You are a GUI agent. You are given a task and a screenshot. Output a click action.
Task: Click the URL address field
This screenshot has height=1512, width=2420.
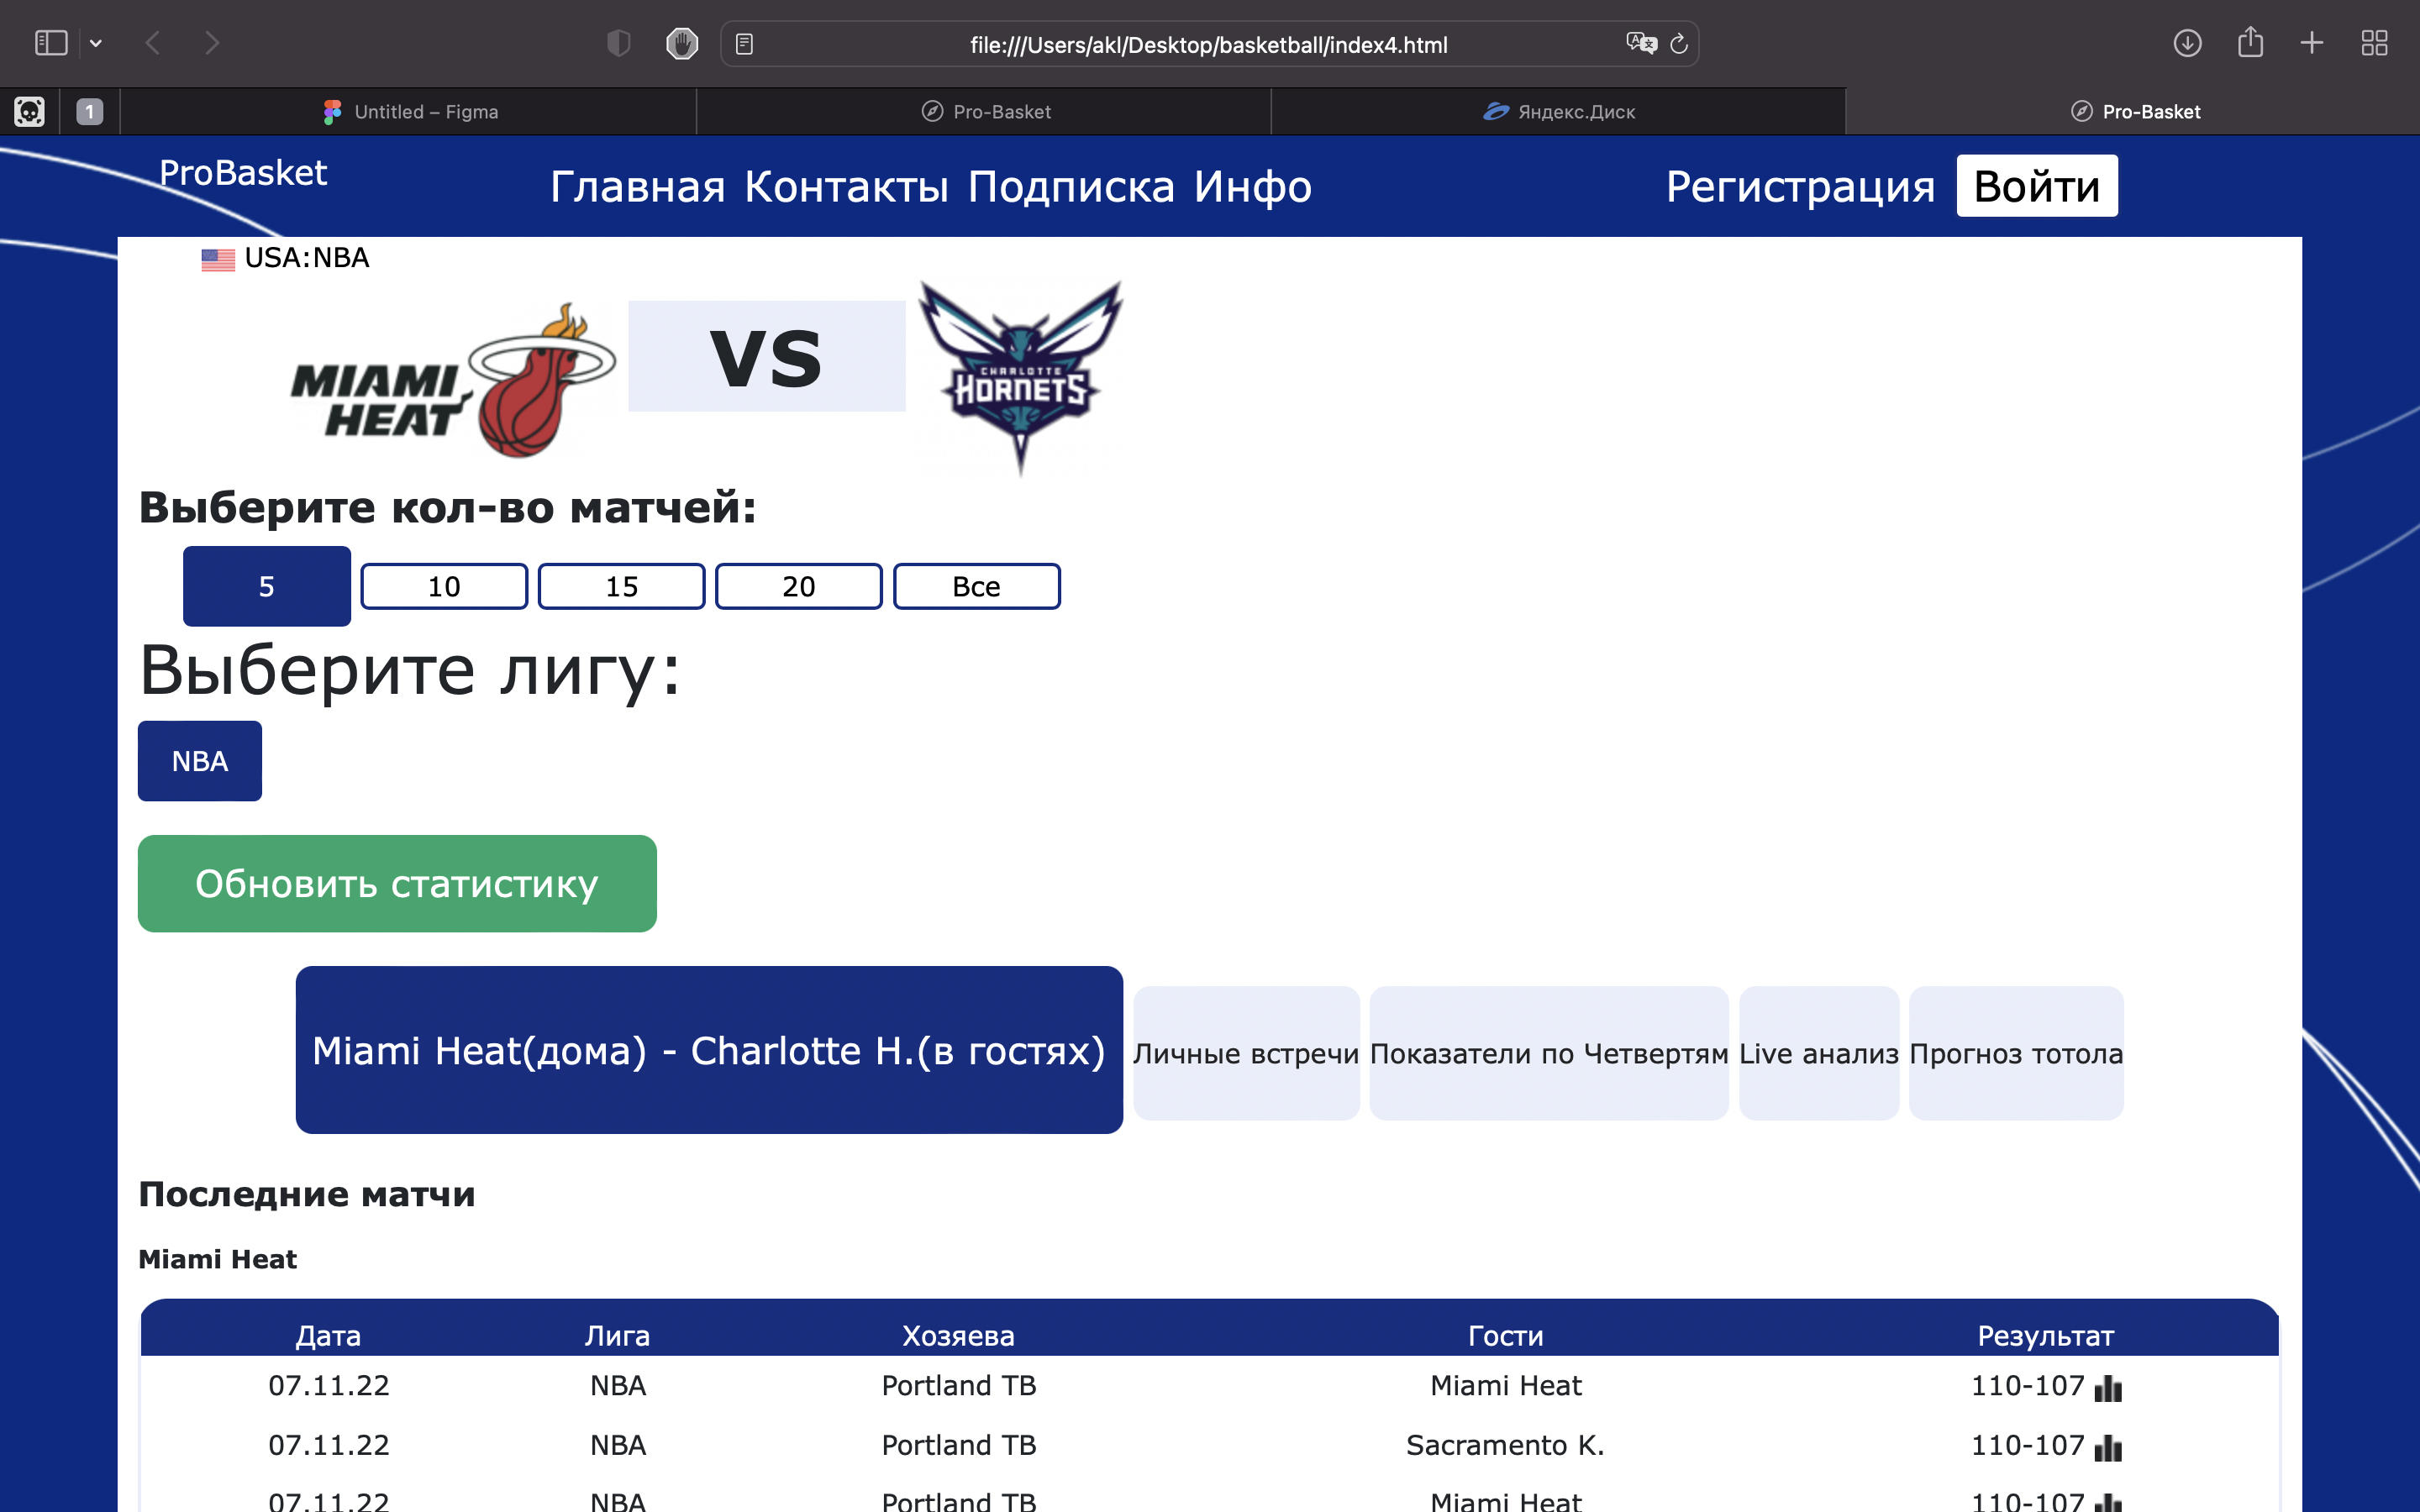[x=1208, y=44]
